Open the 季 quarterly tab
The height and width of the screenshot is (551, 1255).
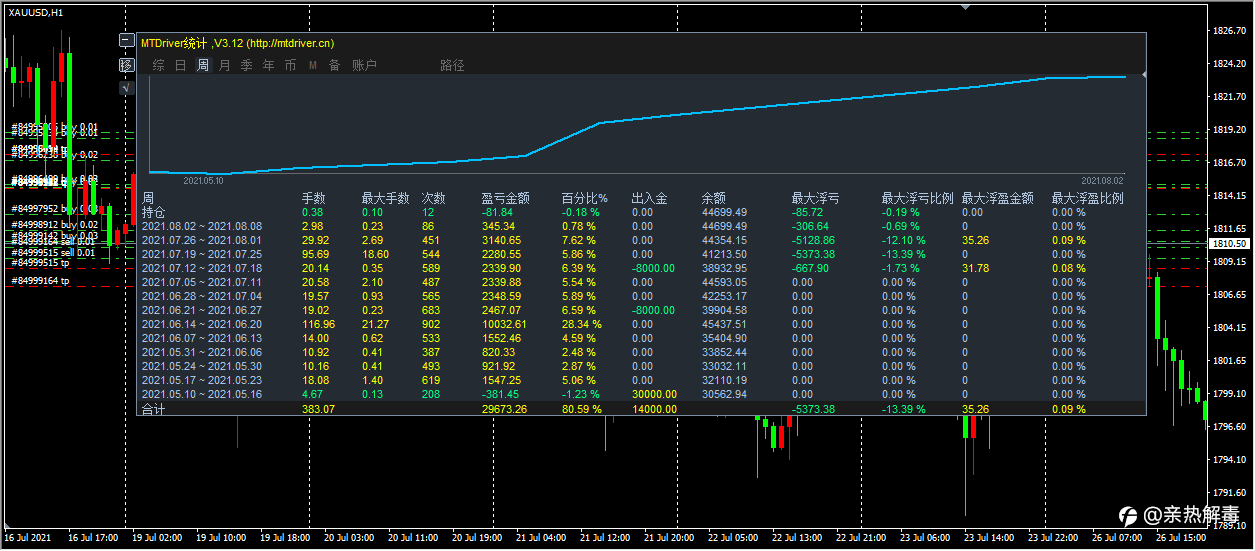(247, 65)
